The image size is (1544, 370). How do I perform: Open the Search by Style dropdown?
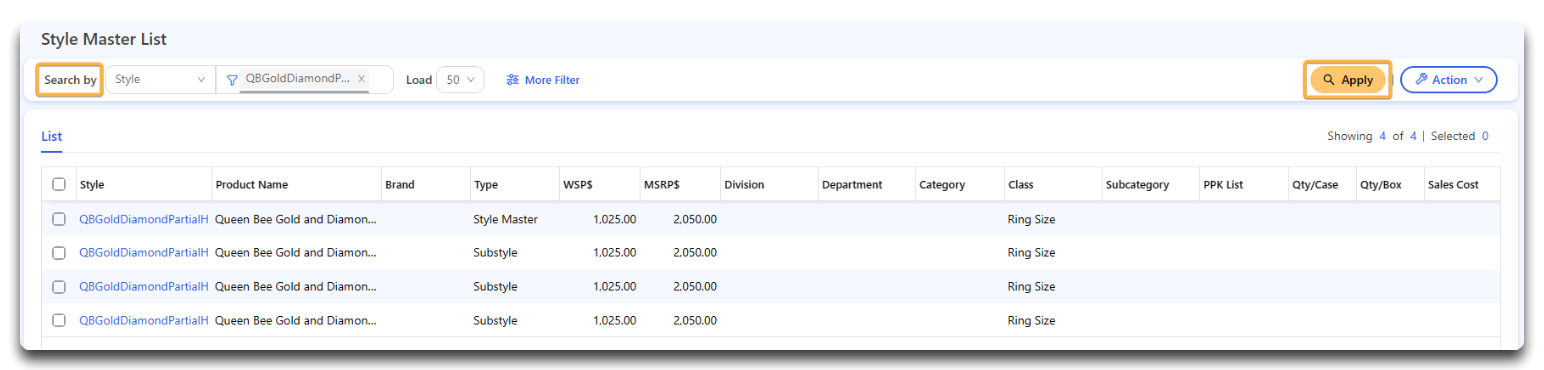[x=160, y=80]
